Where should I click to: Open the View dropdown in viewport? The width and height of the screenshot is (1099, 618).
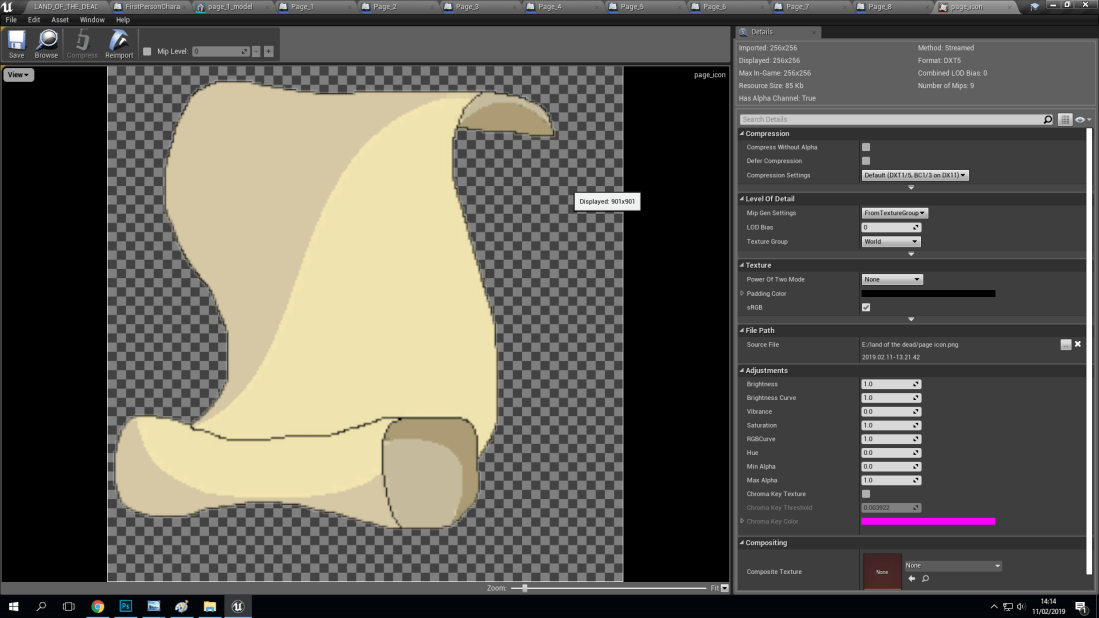coord(17,74)
